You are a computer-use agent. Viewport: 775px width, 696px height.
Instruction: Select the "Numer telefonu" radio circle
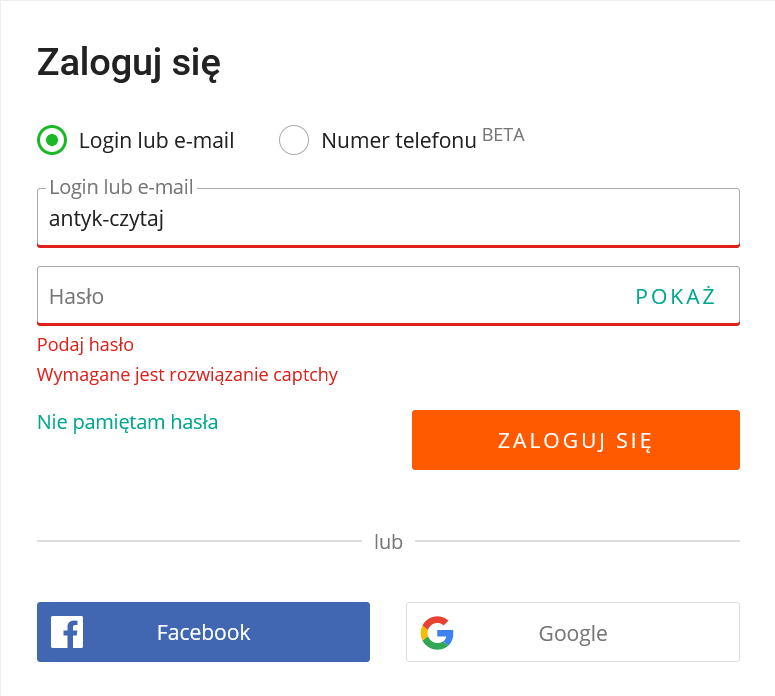point(294,141)
